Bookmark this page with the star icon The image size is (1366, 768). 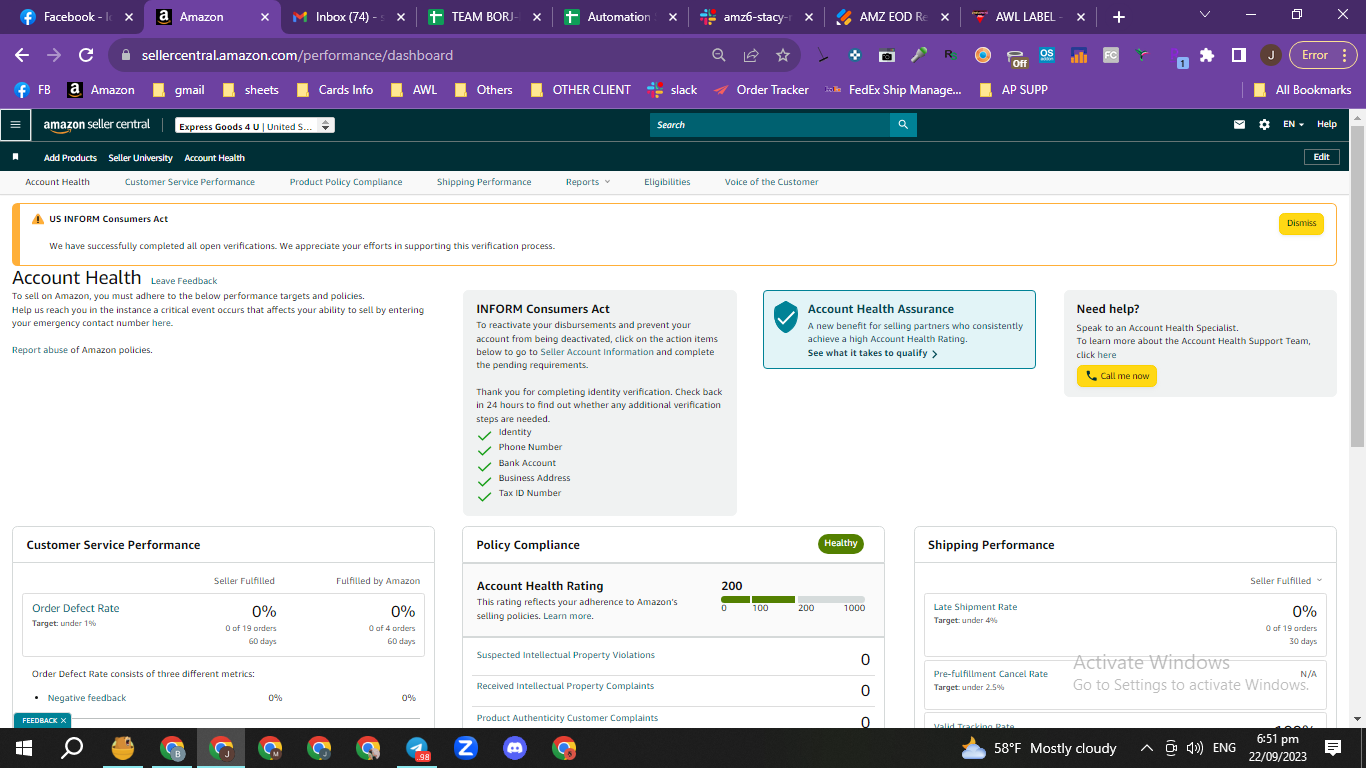(x=783, y=55)
